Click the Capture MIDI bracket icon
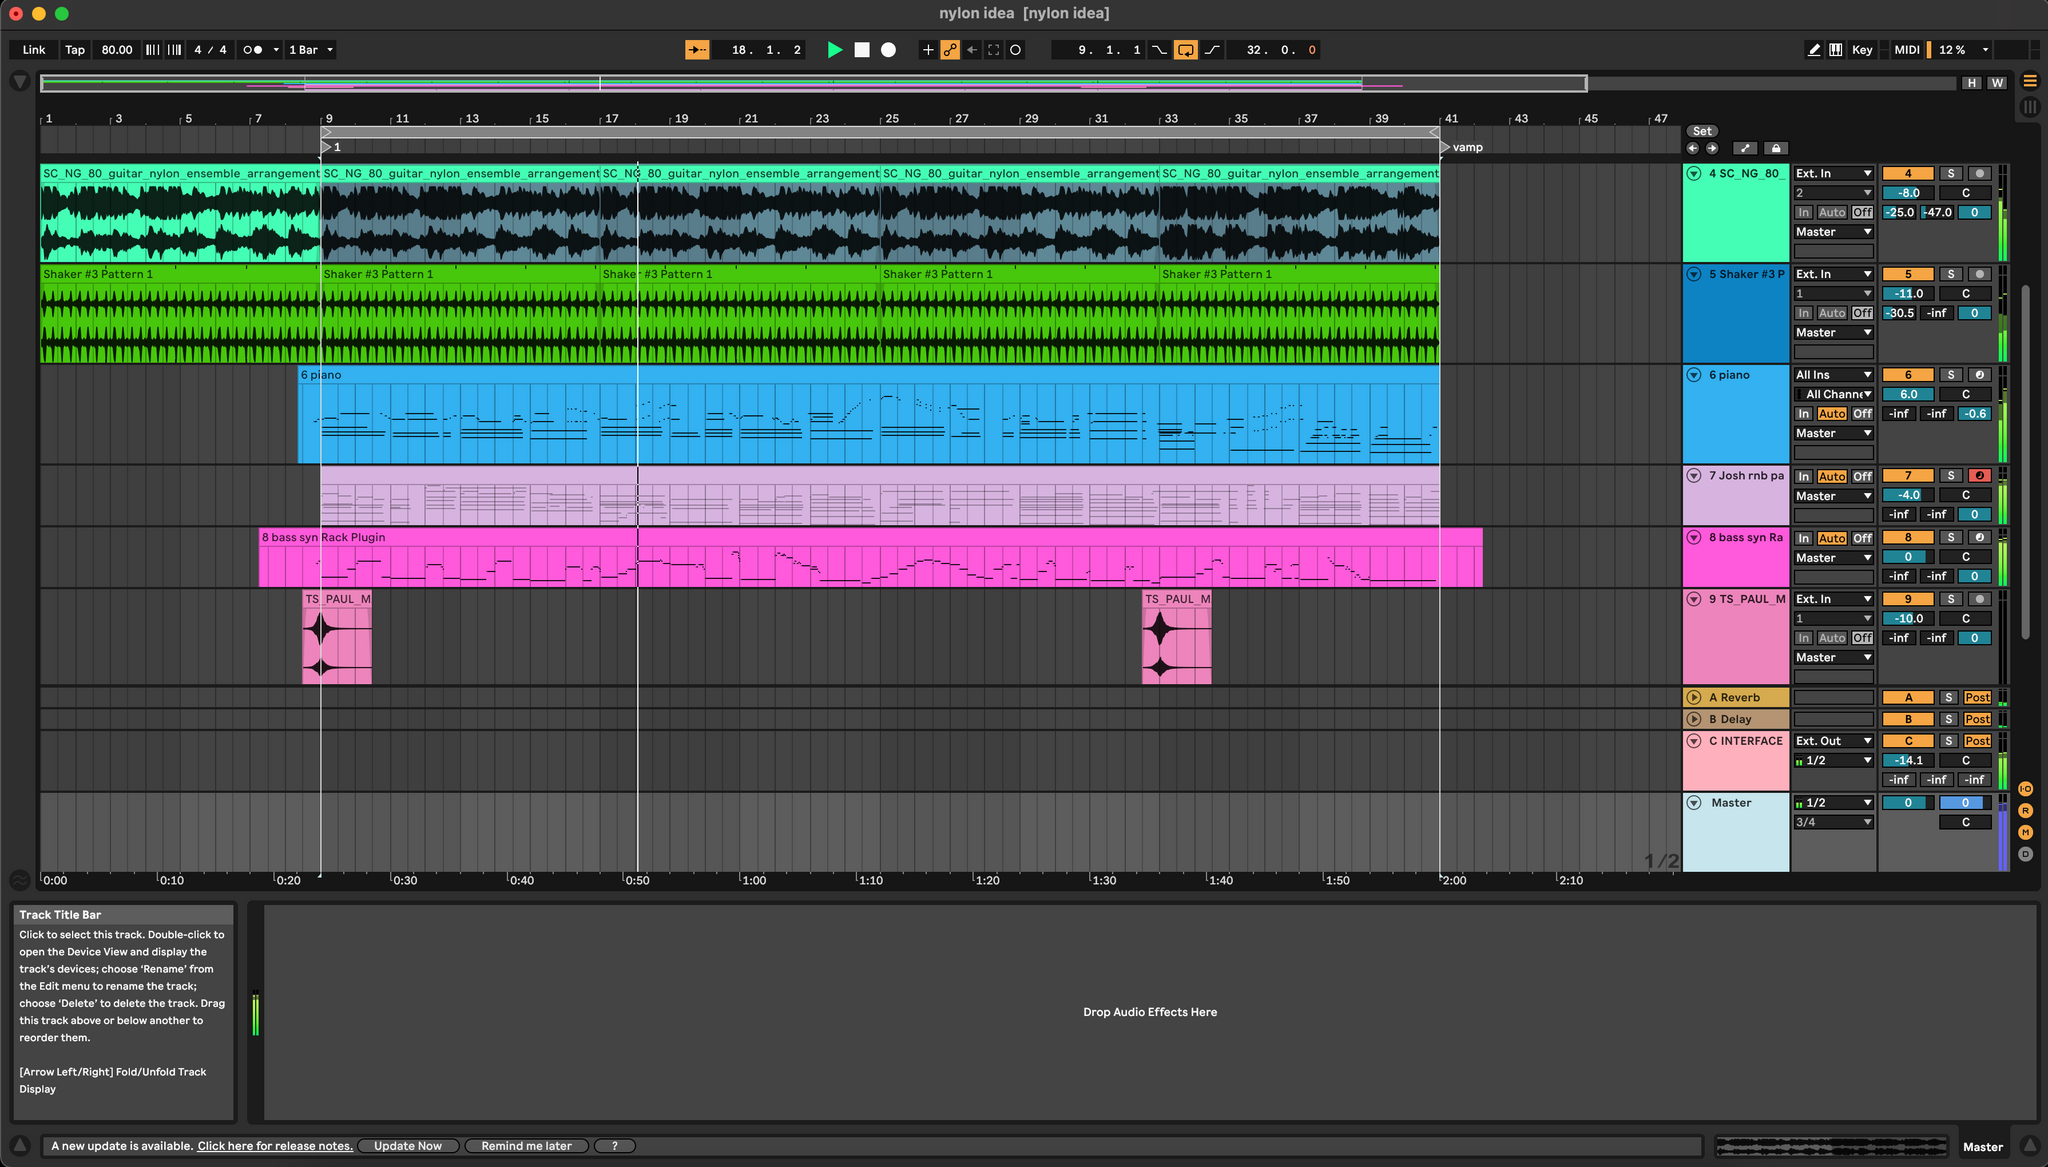The image size is (2048, 1167). coord(994,50)
